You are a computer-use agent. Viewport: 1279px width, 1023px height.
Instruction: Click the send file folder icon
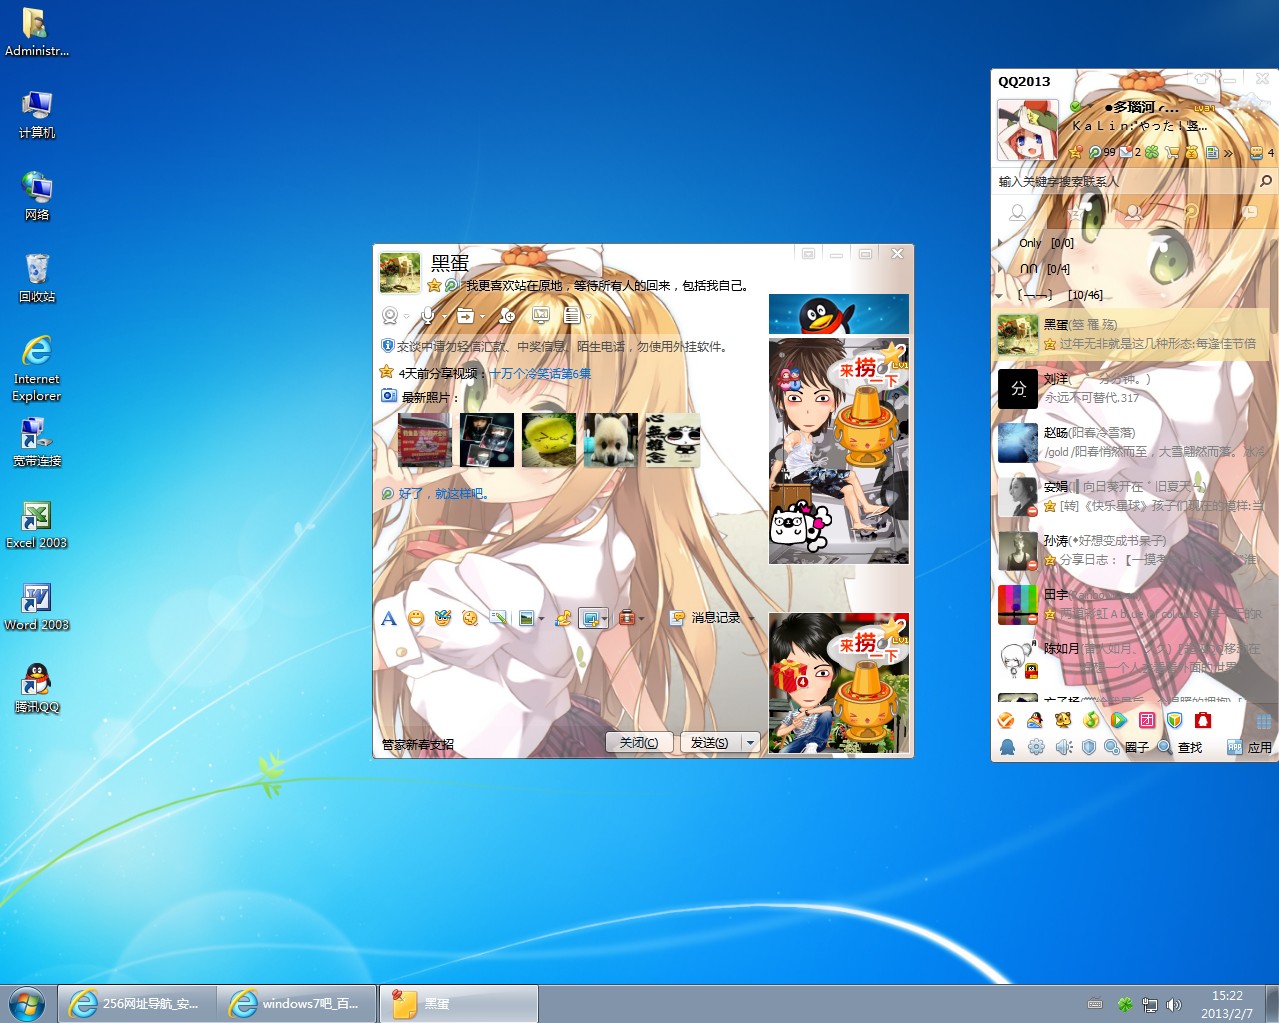pyautogui.click(x=465, y=316)
